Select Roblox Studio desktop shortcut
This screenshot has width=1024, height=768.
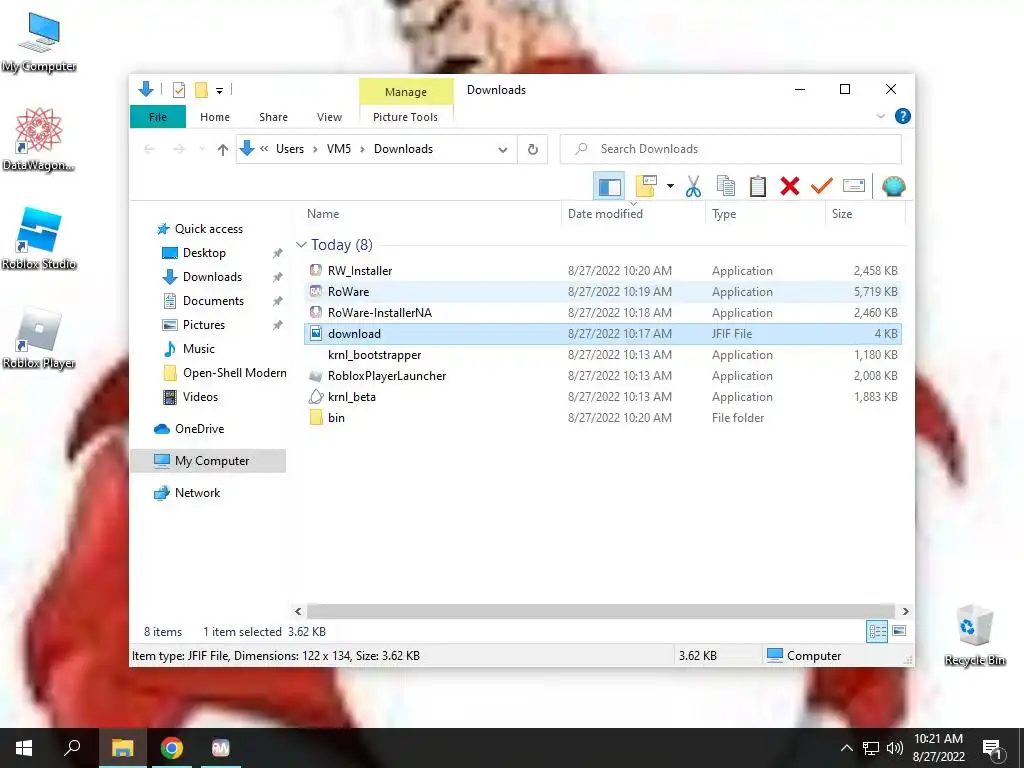39,238
